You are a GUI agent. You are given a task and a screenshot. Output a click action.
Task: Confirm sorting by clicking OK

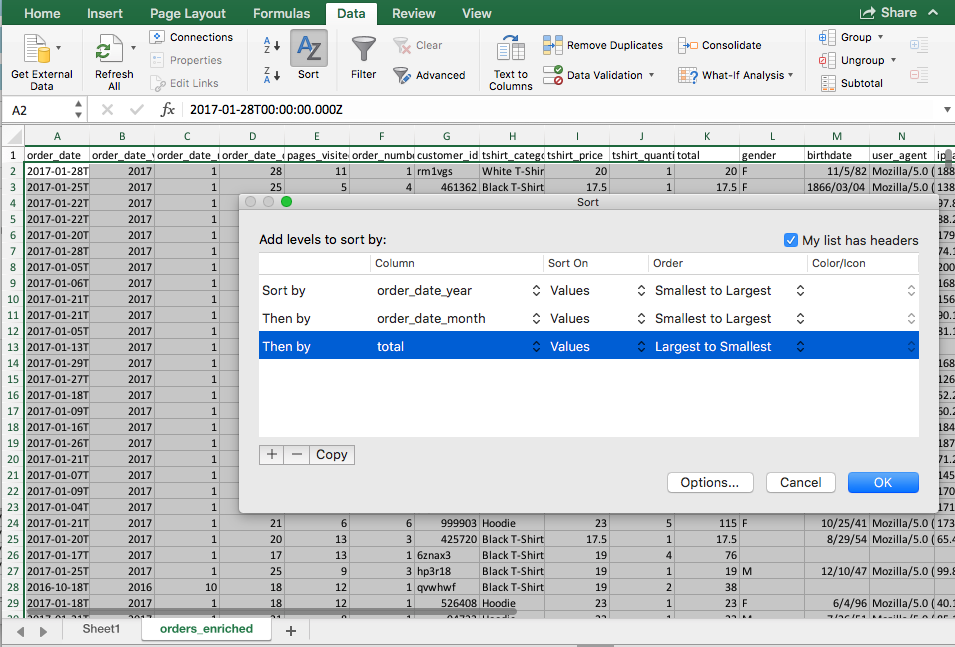pyautogui.click(x=882, y=482)
